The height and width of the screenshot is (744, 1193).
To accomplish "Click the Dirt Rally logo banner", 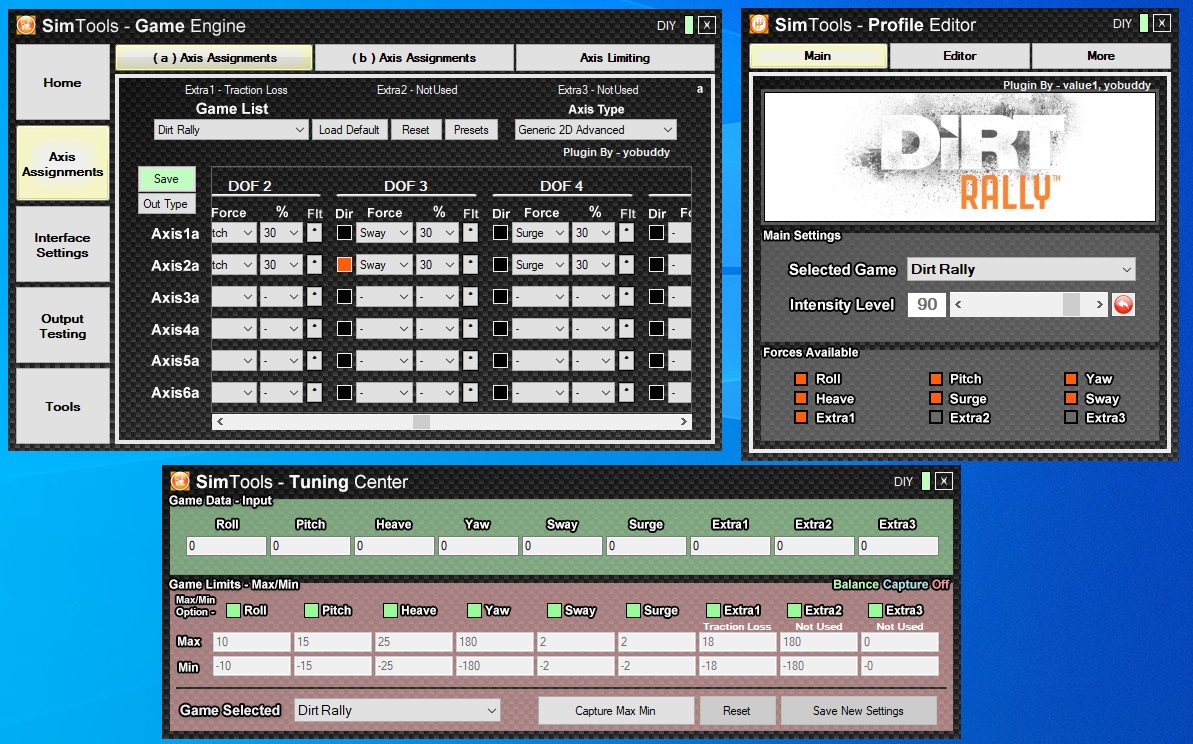I will point(959,157).
